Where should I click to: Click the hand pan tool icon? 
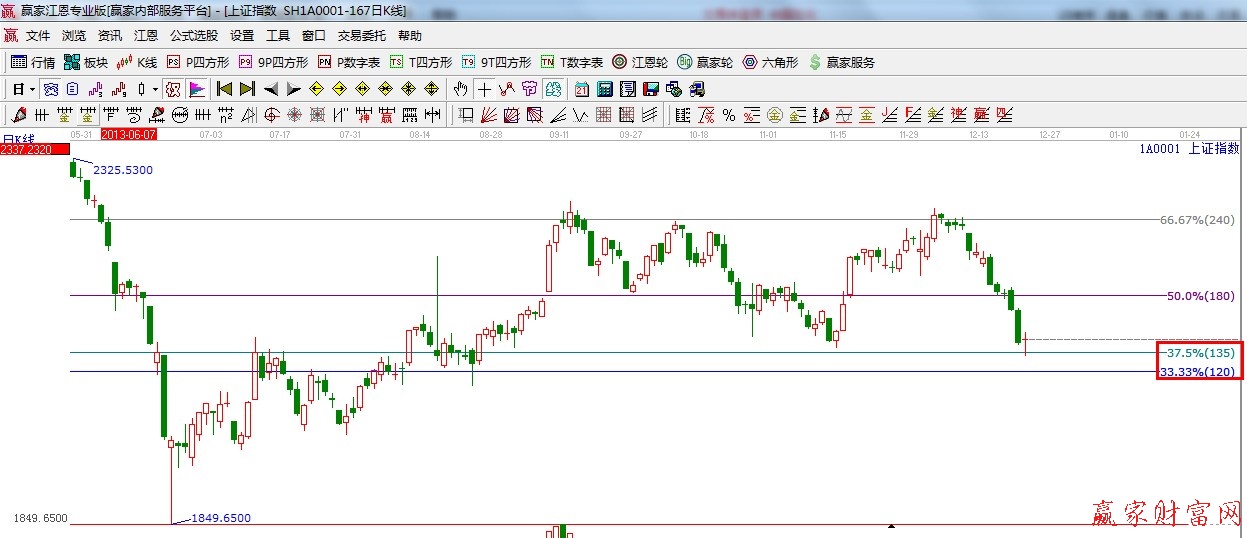460,89
